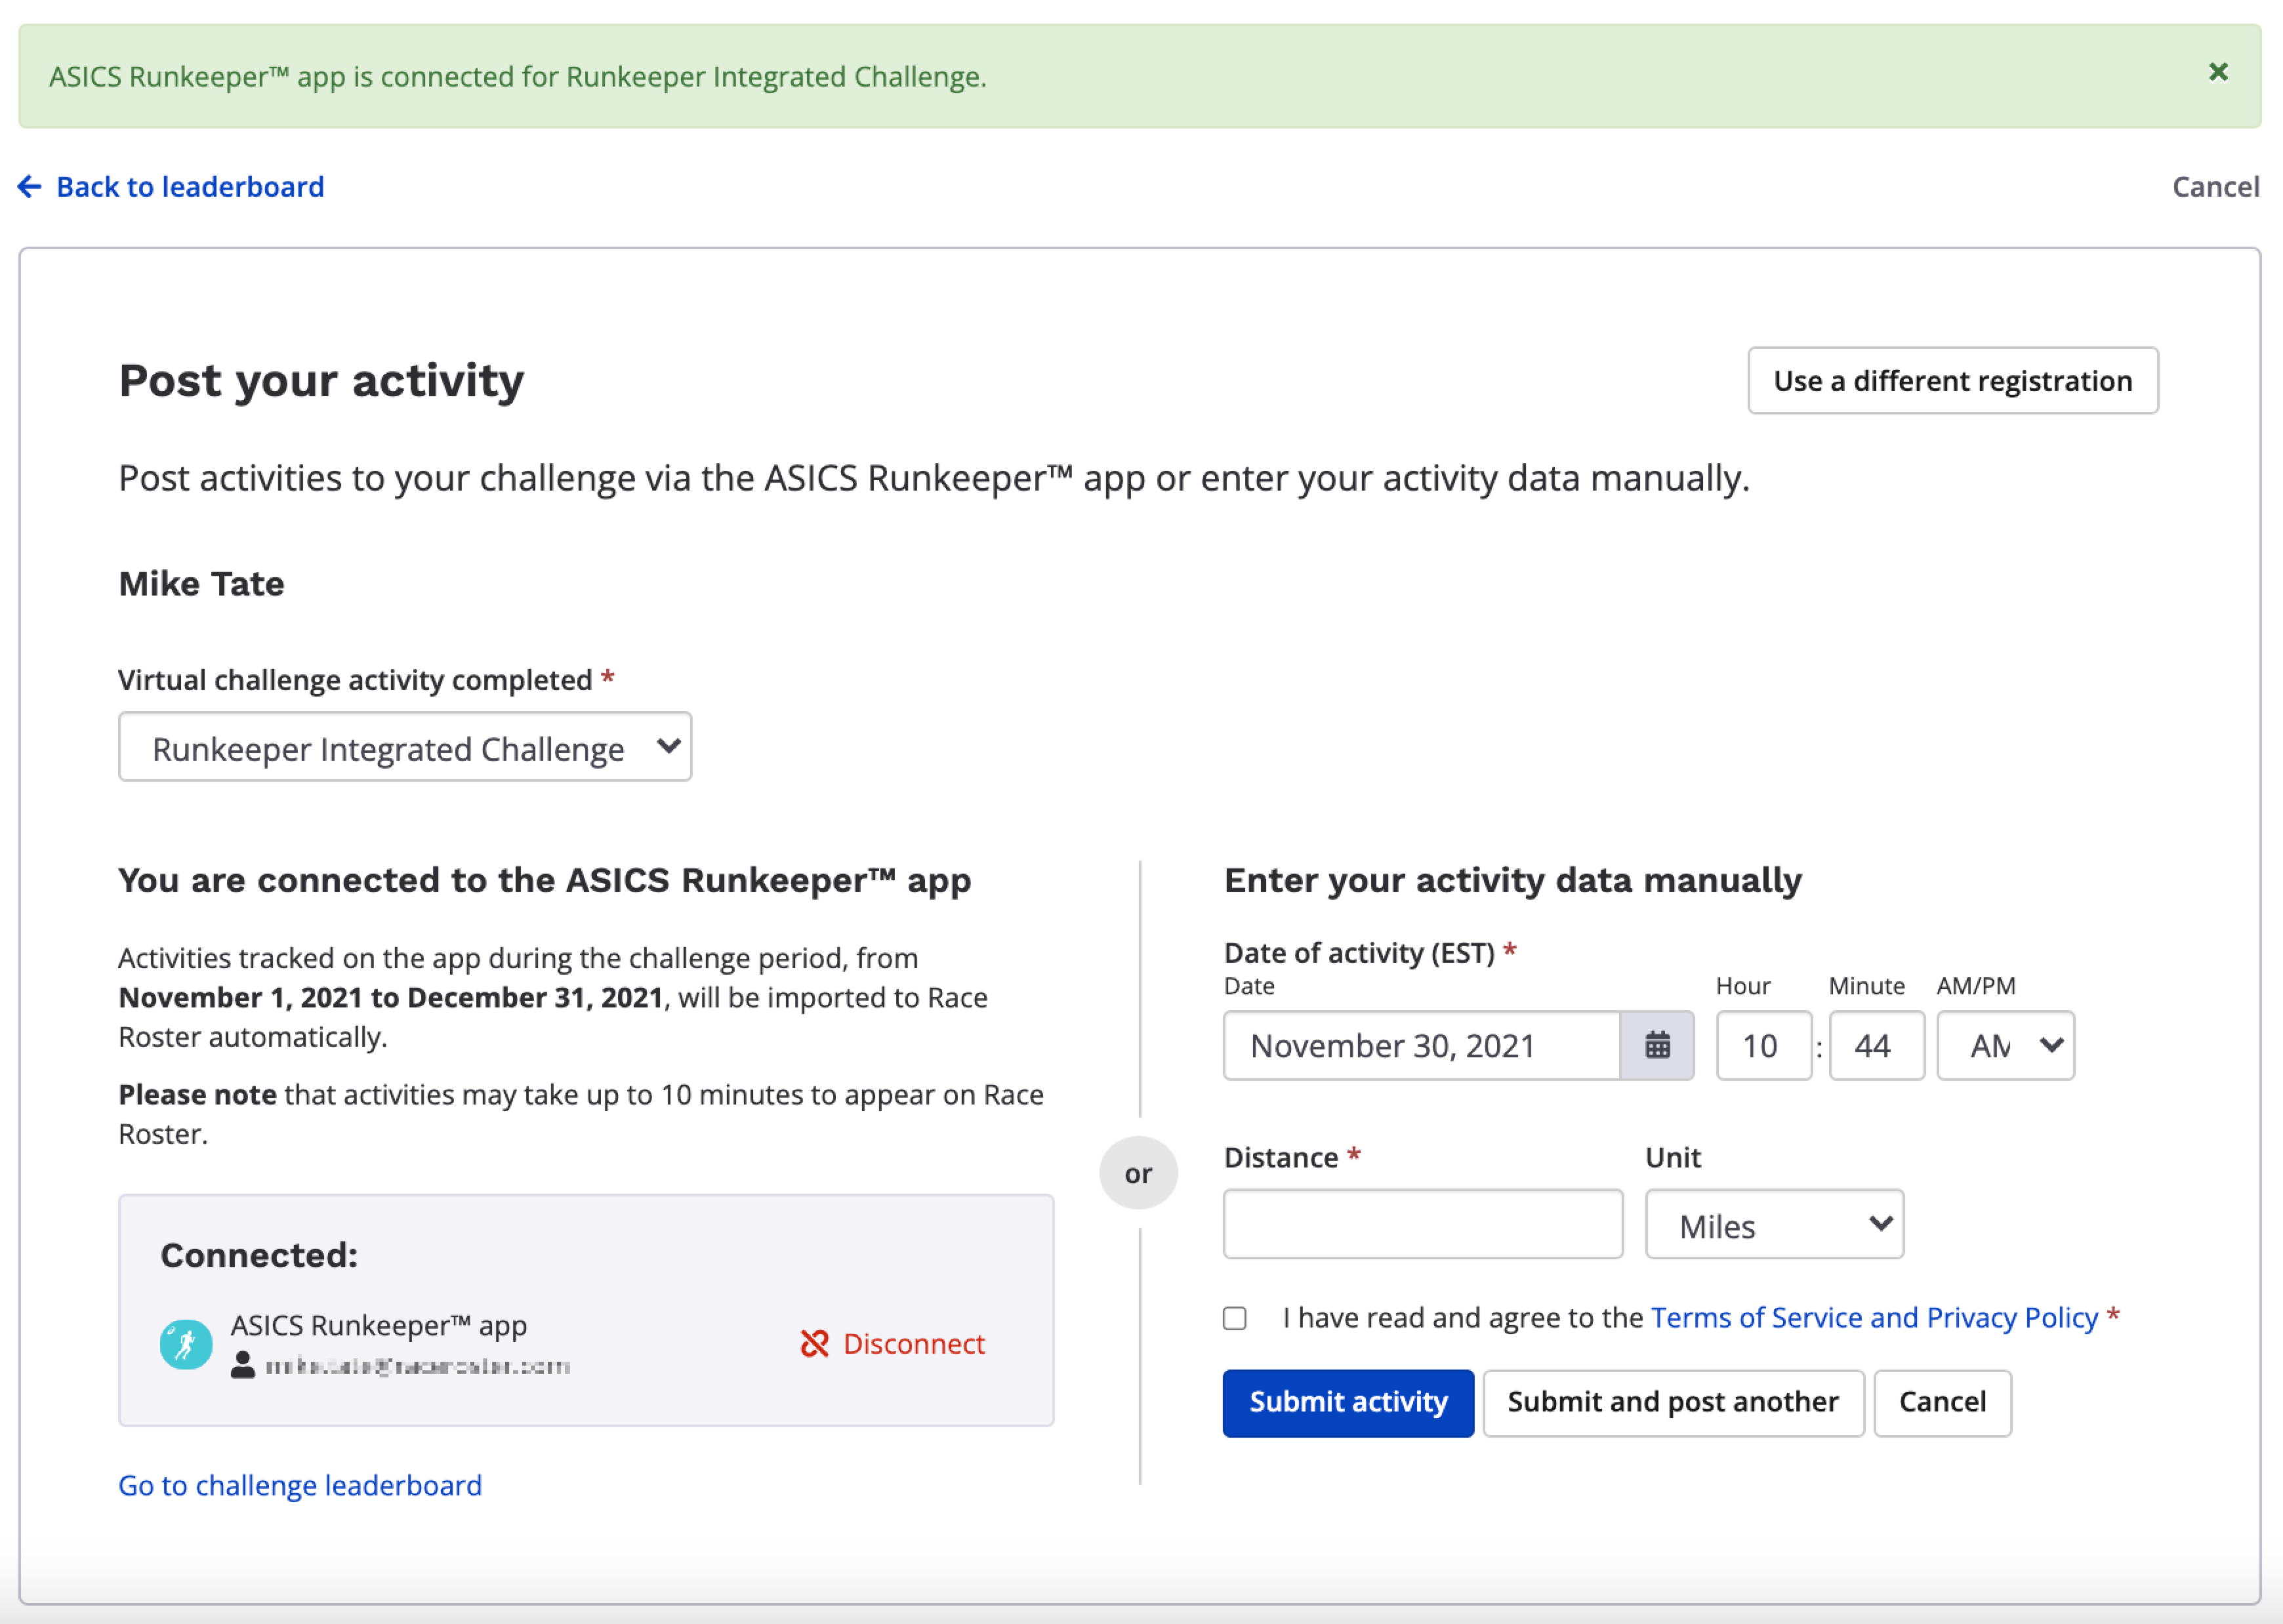This screenshot has height=1624, width=2283.
Task: Open the Miles unit dropdown
Action: click(1774, 1224)
